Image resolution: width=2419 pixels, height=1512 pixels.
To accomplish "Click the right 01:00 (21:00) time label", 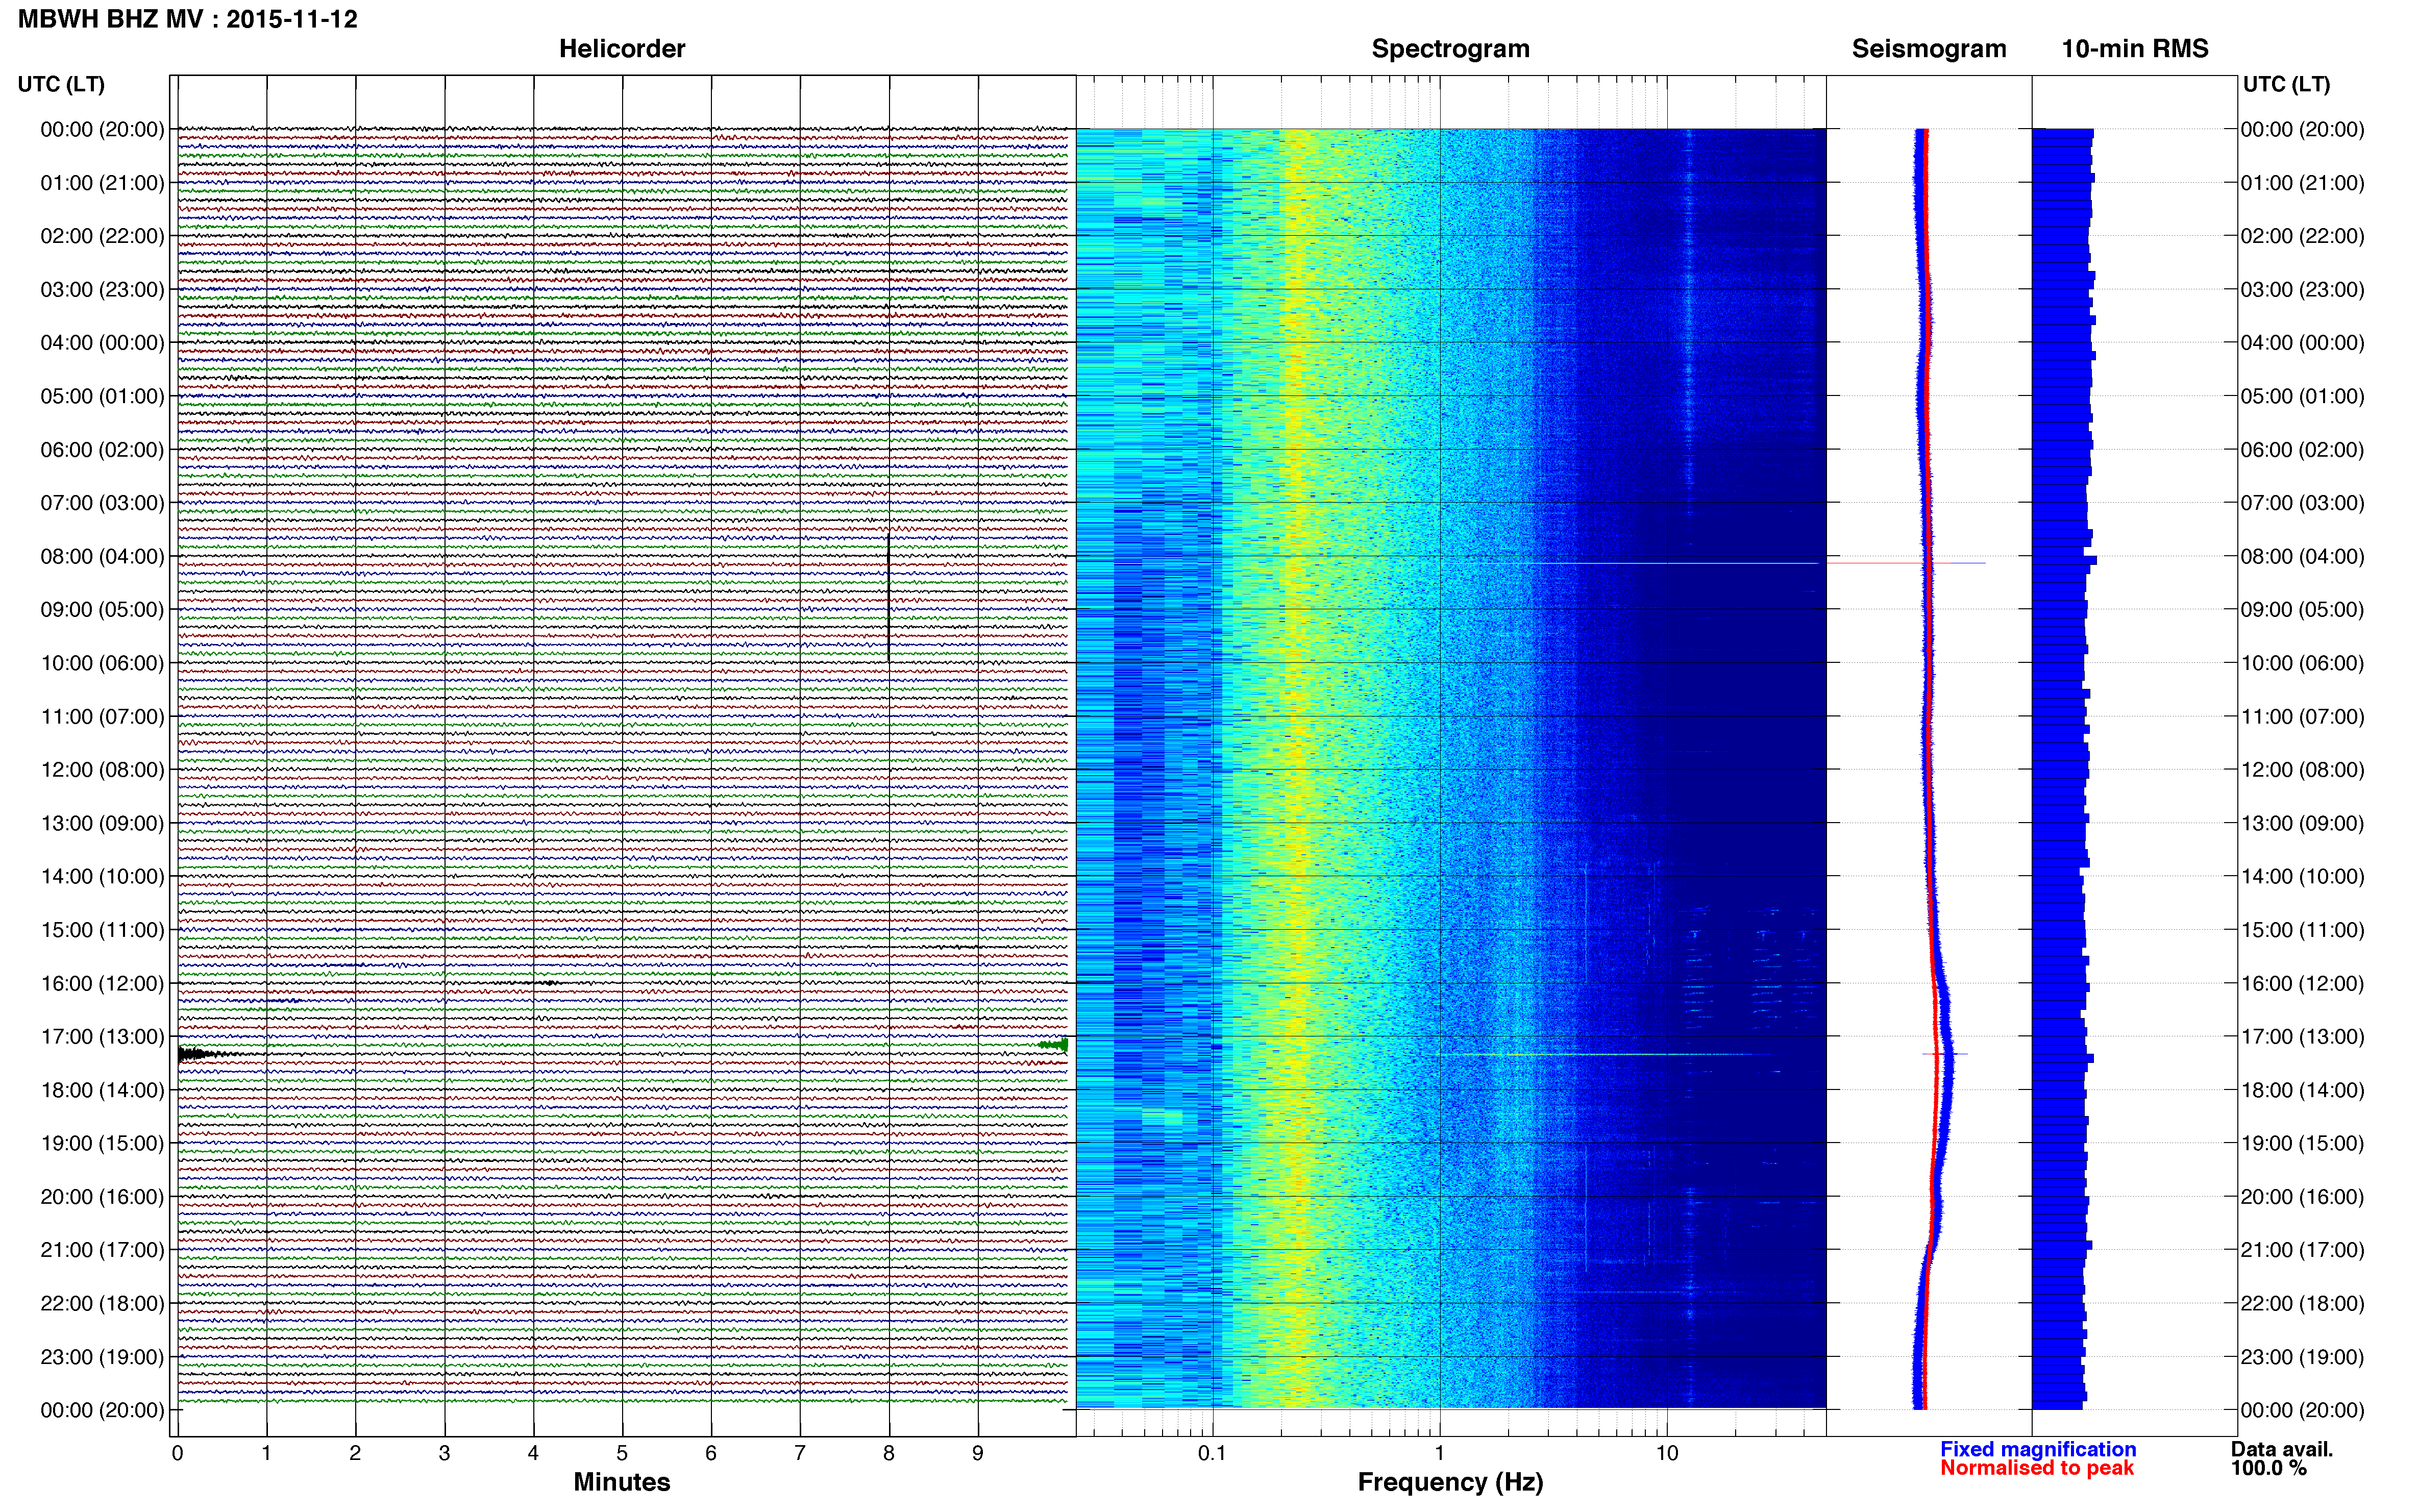I will [2302, 183].
